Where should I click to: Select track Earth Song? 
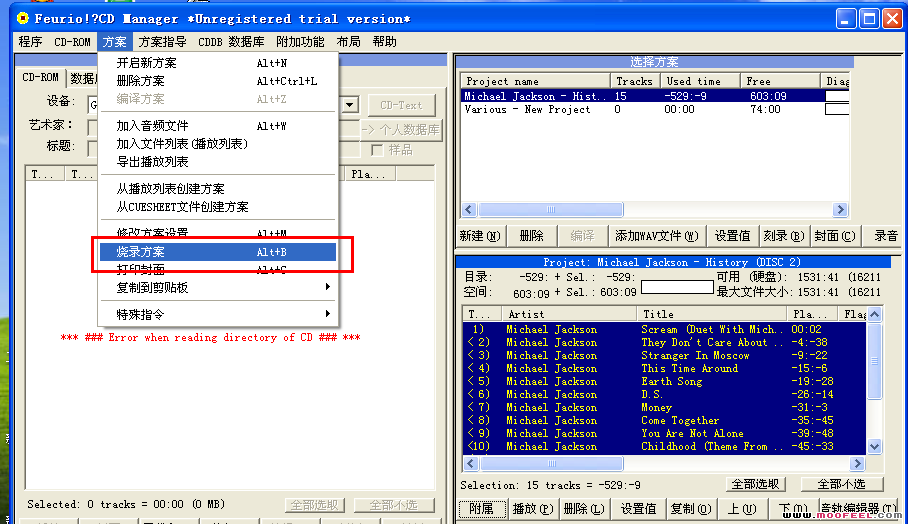664,382
